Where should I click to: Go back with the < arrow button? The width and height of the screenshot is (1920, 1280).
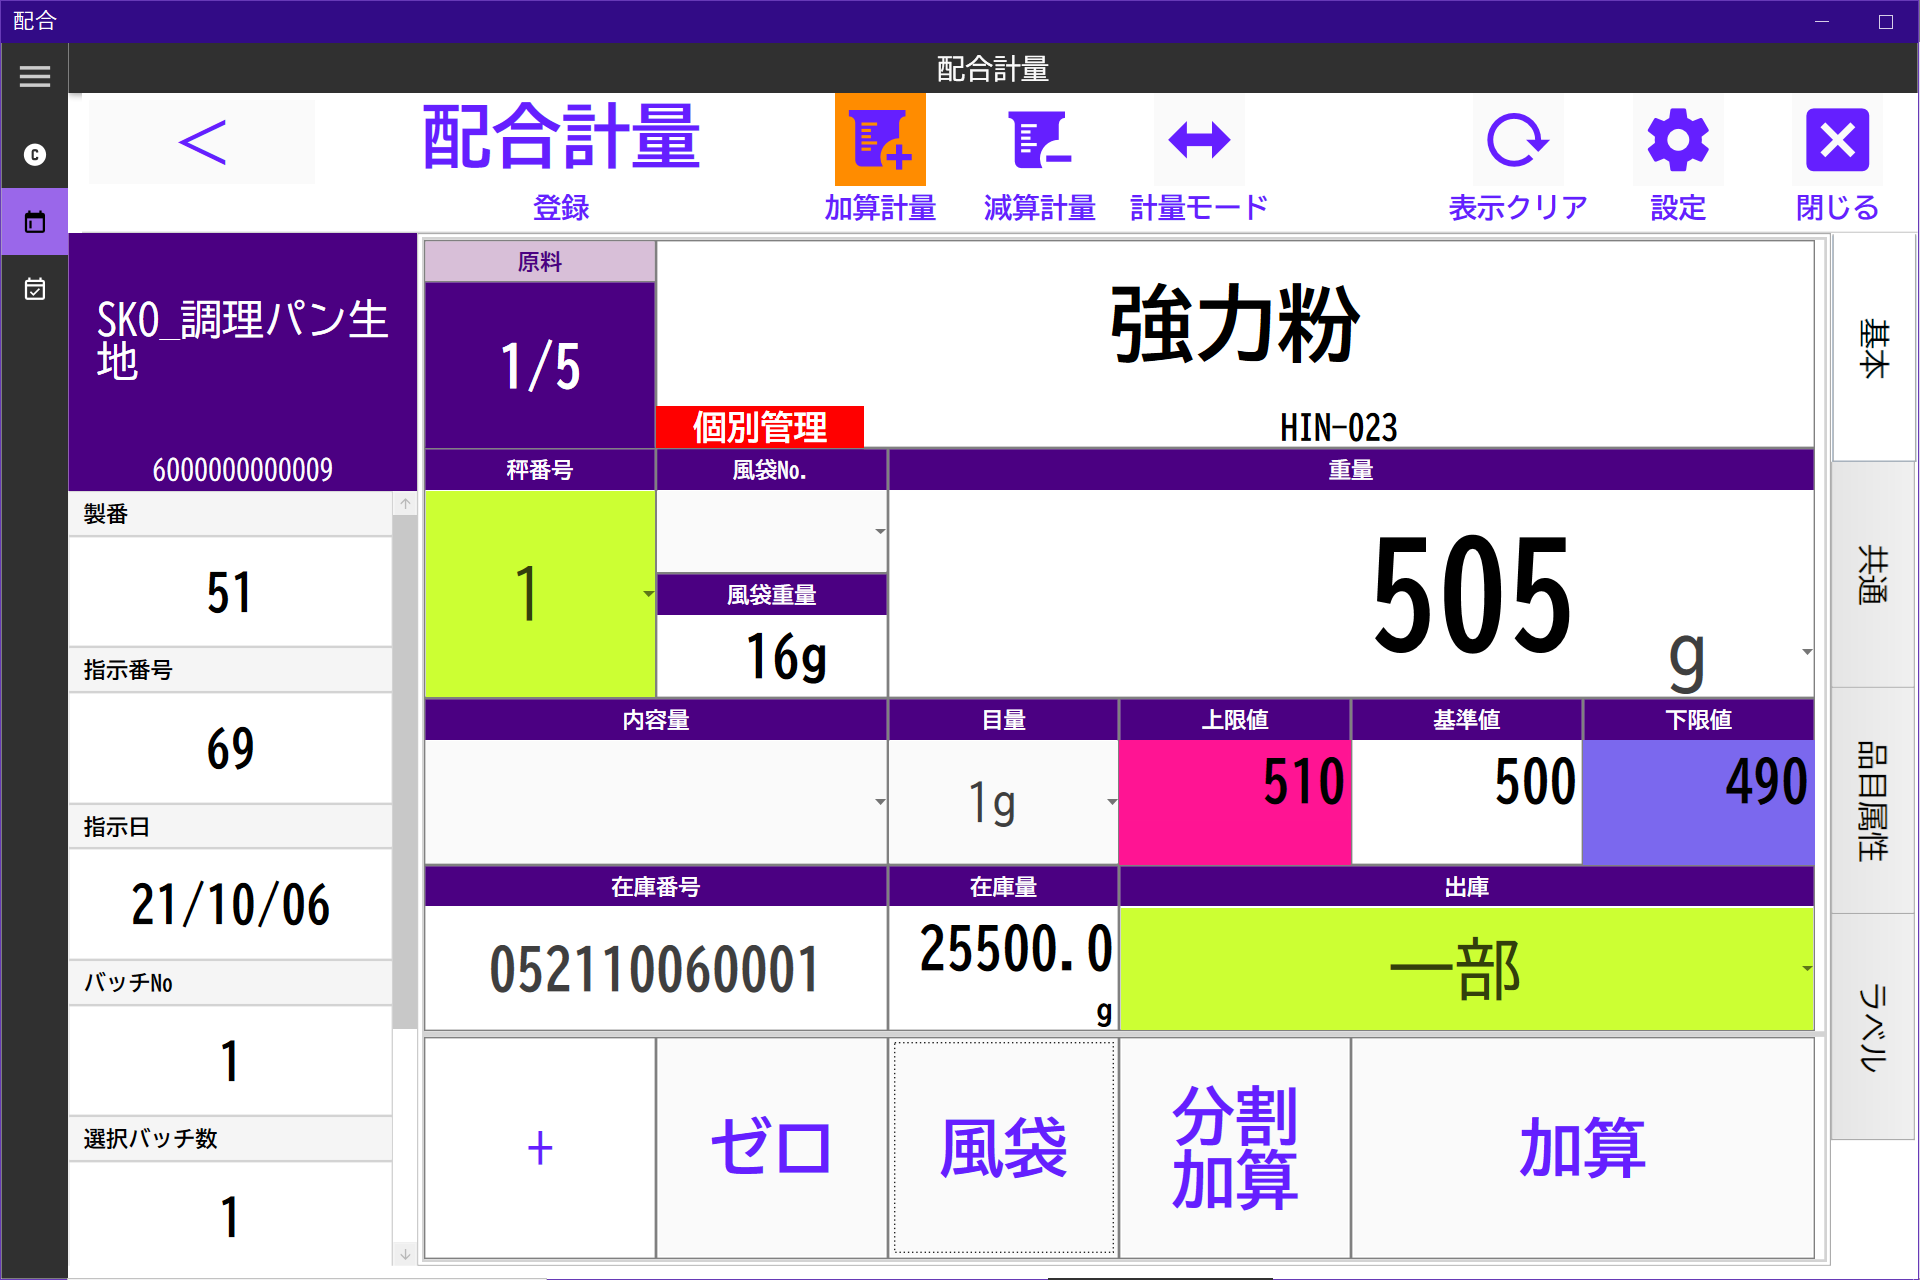pyautogui.click(x=202, y=141)
